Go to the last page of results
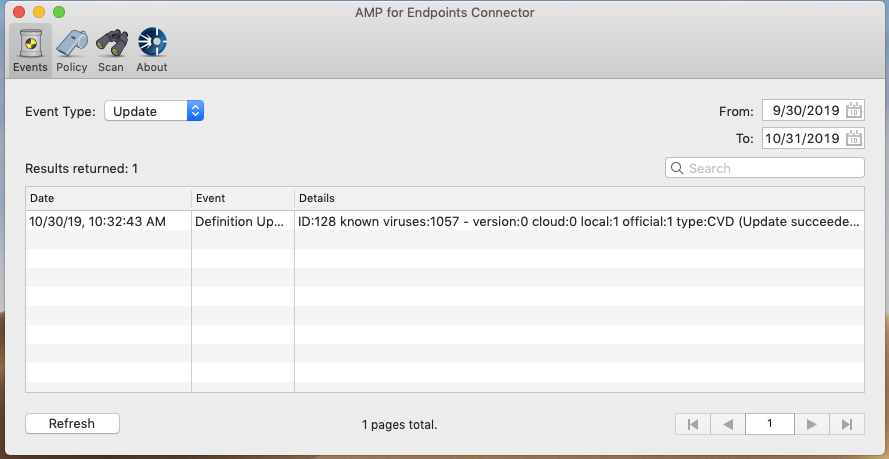The image size is (889, 459). click(847, 424)
